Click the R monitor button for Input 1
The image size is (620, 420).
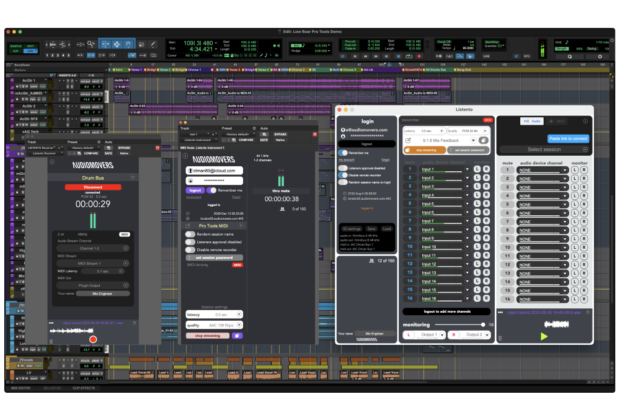point(486,171)
